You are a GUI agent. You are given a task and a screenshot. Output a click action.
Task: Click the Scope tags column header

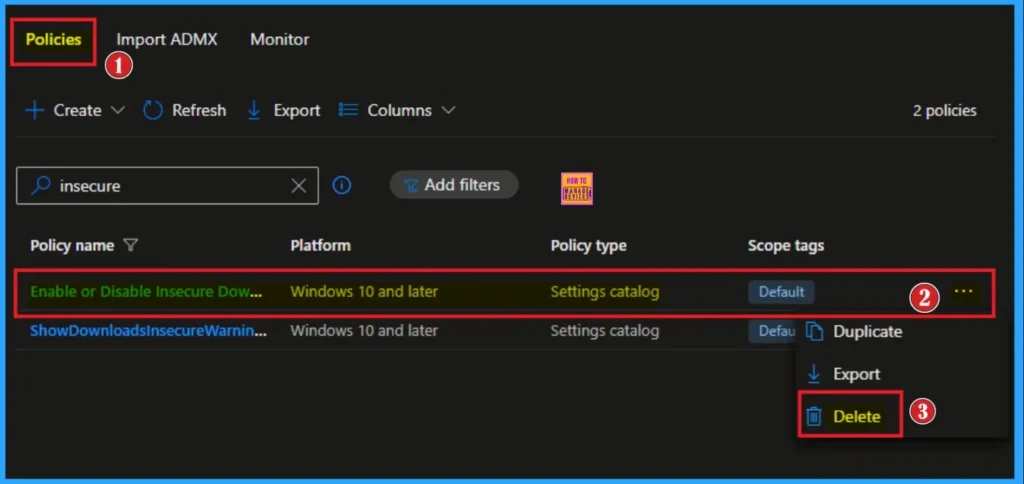[786, 246]
